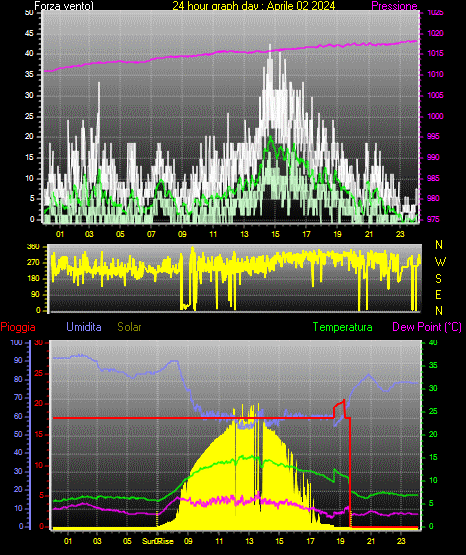Viewport: 466px width, 555px height.
Task: Click the blue humidity axis value 100
Action: pos(16,342)
